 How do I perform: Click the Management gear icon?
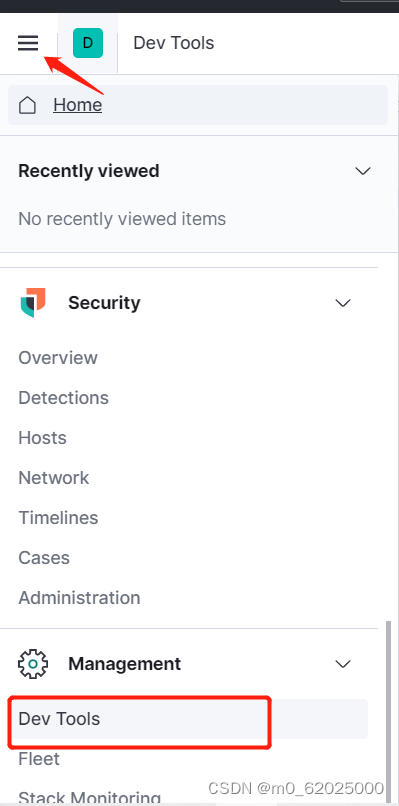(x=33, y=664)
